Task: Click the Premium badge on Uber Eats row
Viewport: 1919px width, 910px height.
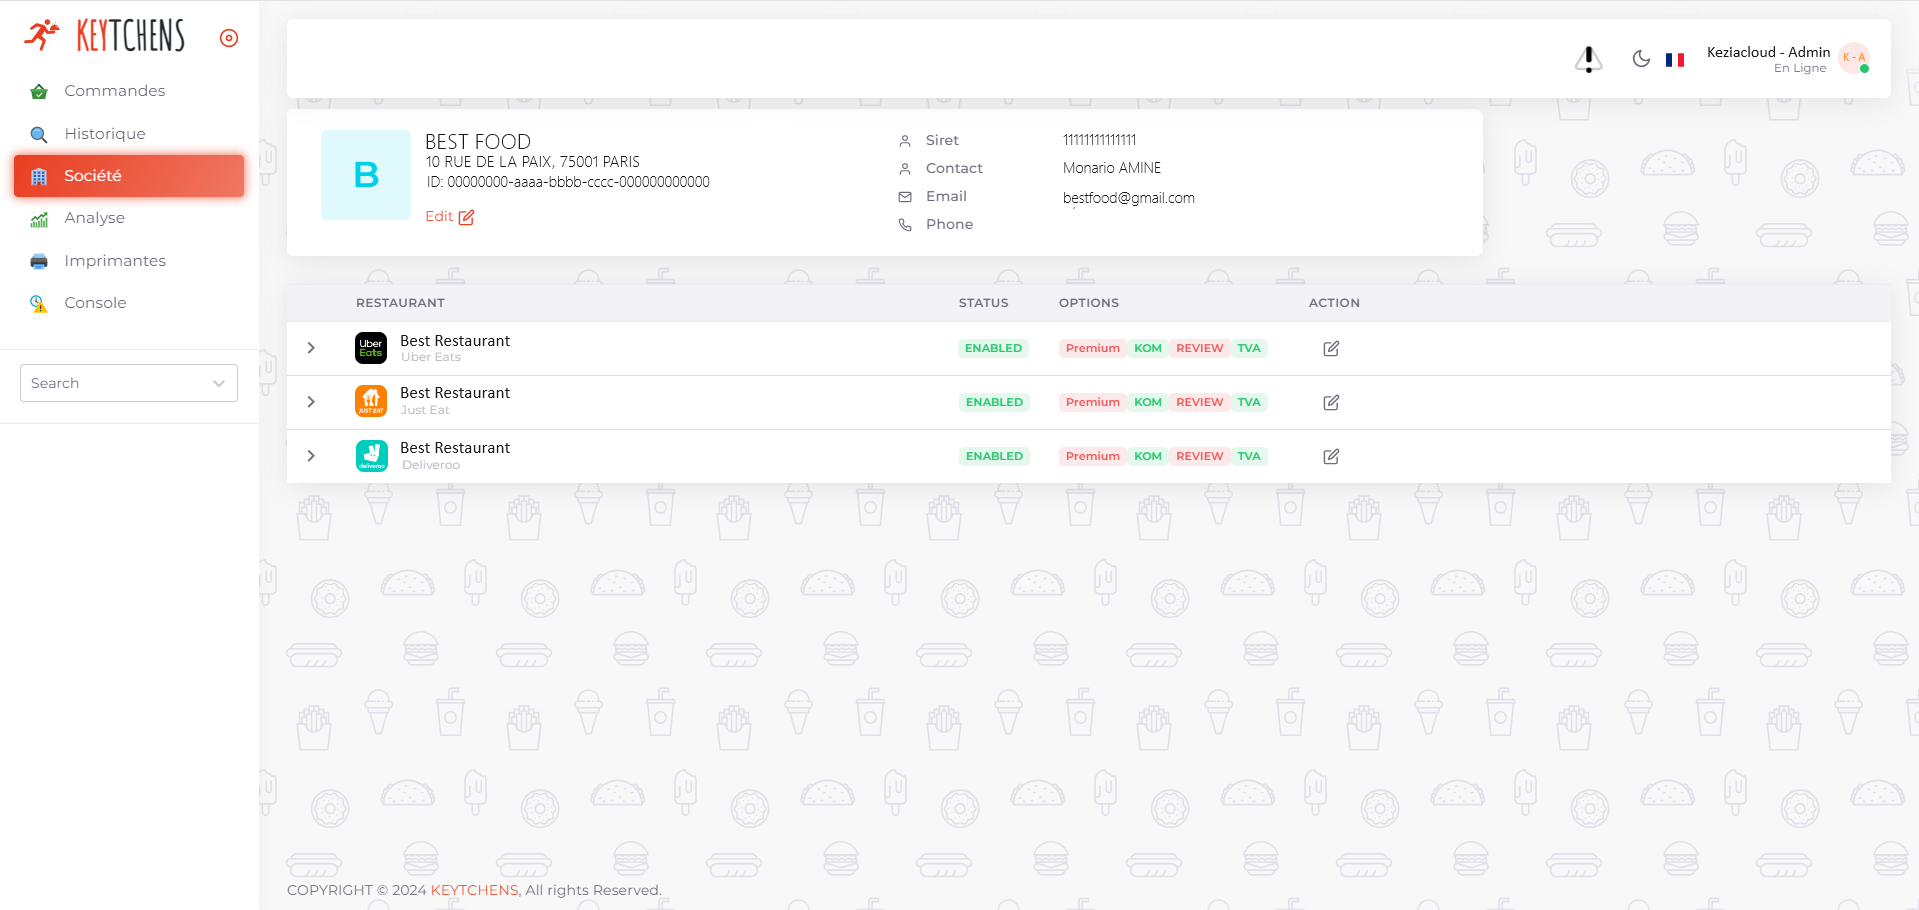Action: [1092, 348]
